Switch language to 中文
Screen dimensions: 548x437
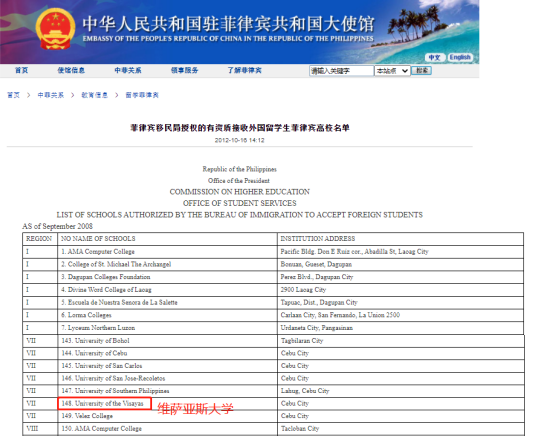click(434, 57)
